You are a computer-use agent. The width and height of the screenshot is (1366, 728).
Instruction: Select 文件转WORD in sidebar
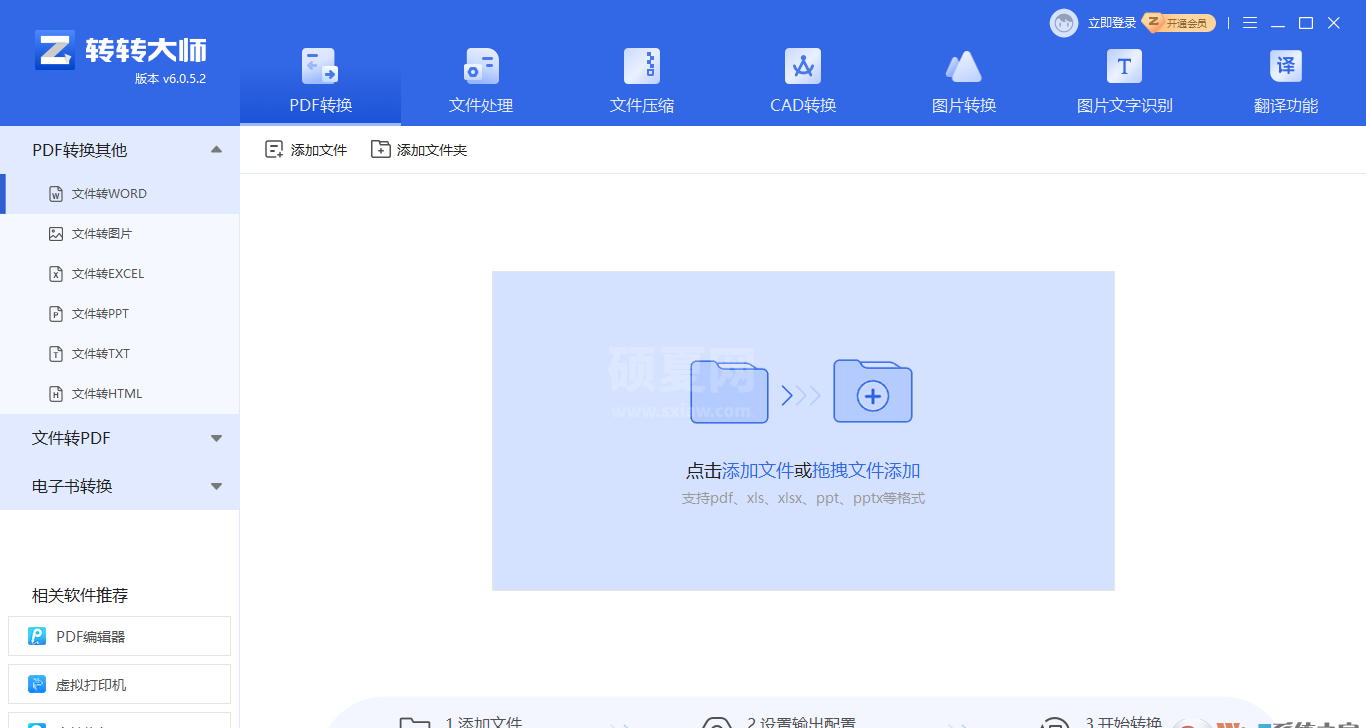point(120,194)
